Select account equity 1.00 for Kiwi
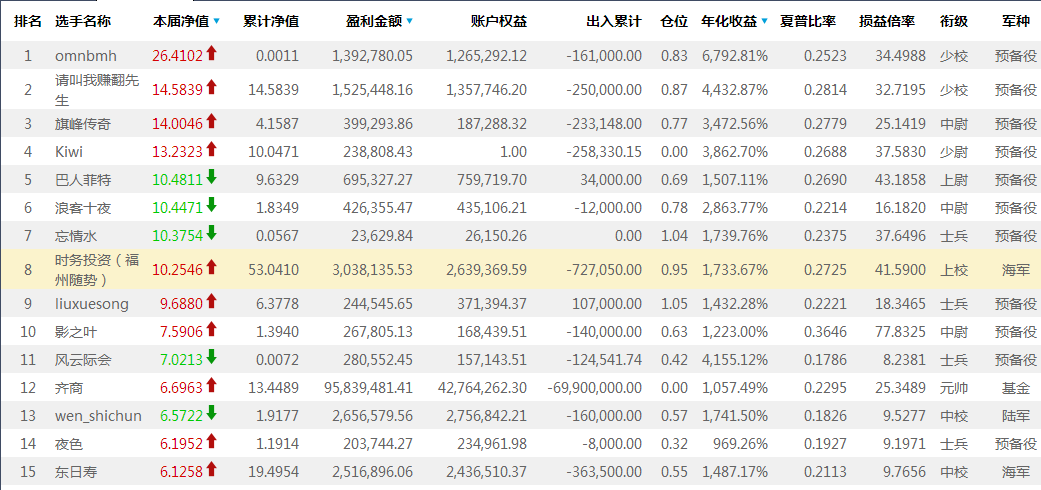Screen dimensions: 1041x490 514,152
